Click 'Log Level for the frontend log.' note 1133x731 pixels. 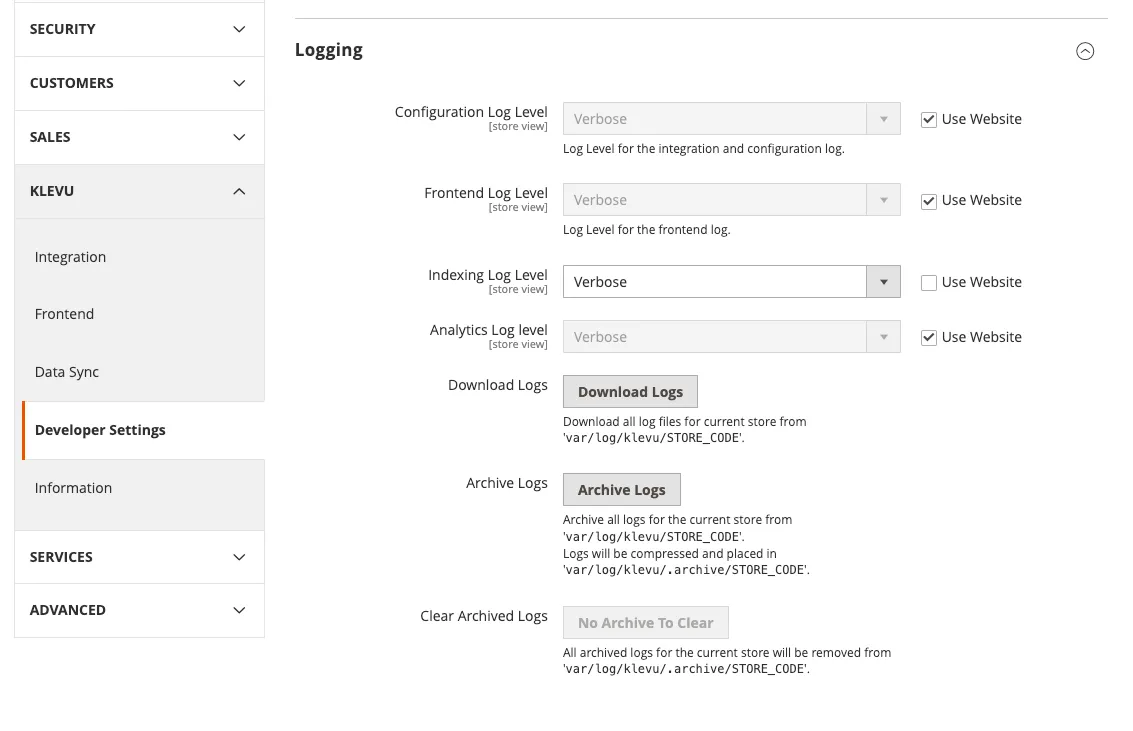tap(647, 230)
